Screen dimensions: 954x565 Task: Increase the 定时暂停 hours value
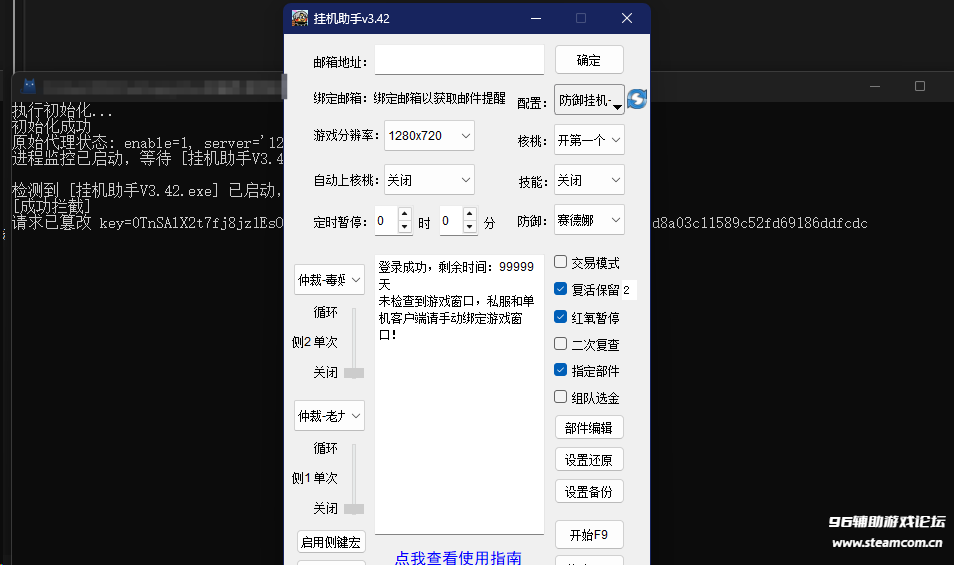(405, 213)
